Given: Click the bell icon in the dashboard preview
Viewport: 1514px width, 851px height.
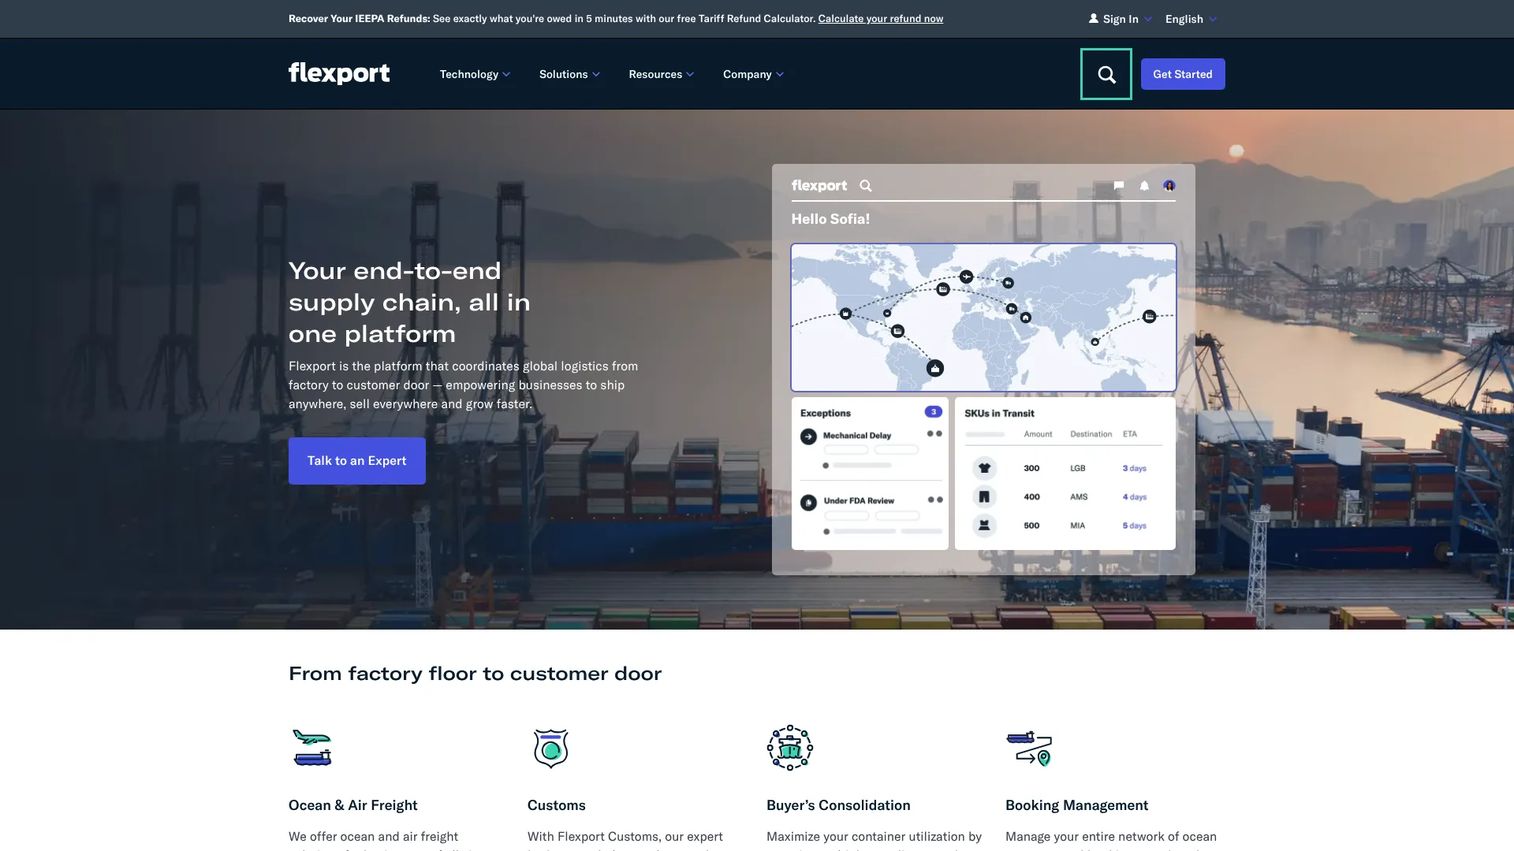Looking at the screenshot, I should (1144, 186).
